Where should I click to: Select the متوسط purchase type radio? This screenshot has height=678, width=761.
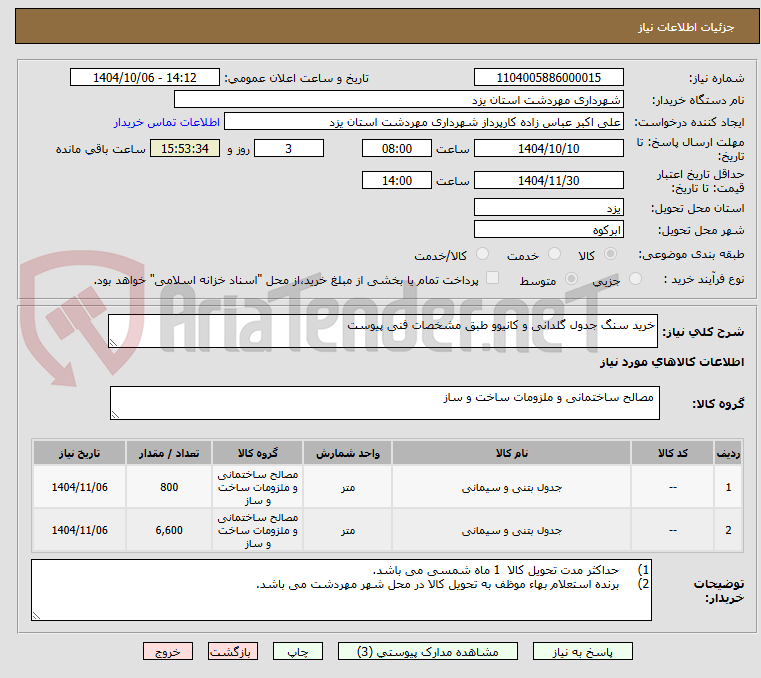571,279
